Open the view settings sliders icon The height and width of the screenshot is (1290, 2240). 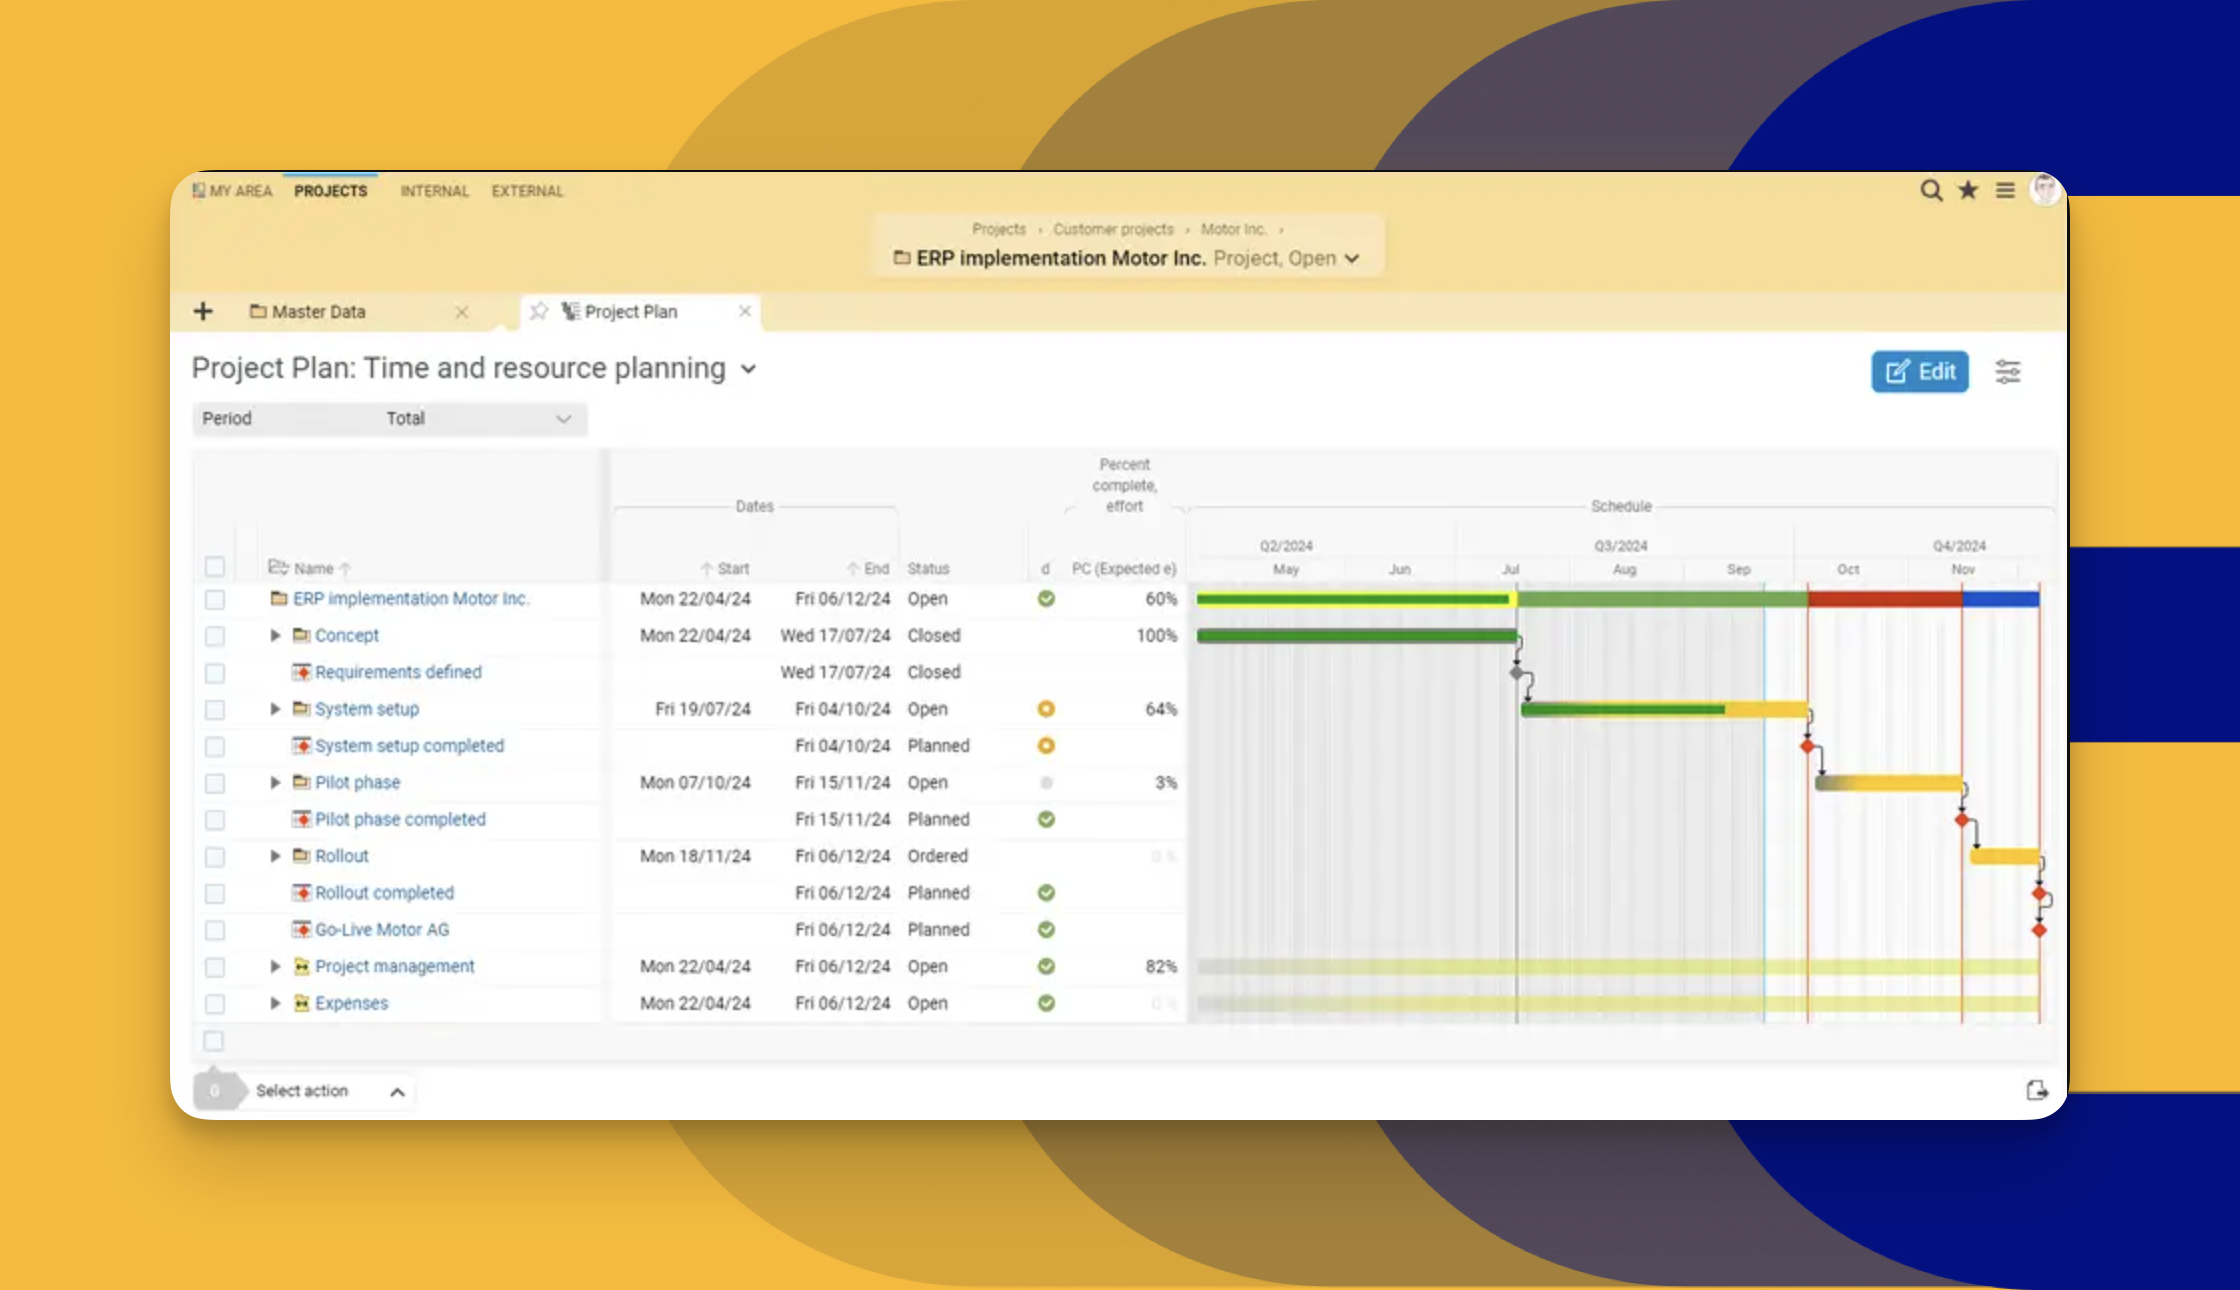[2008, 372]
